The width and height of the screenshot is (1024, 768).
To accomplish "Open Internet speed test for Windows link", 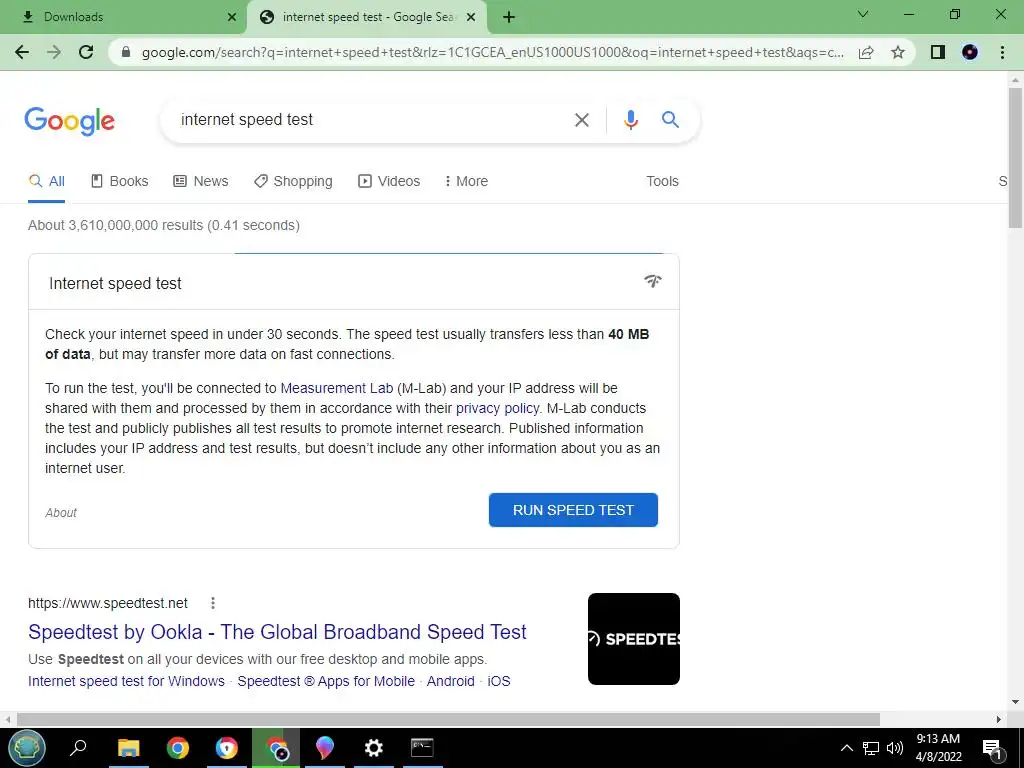I will point(126,681).
